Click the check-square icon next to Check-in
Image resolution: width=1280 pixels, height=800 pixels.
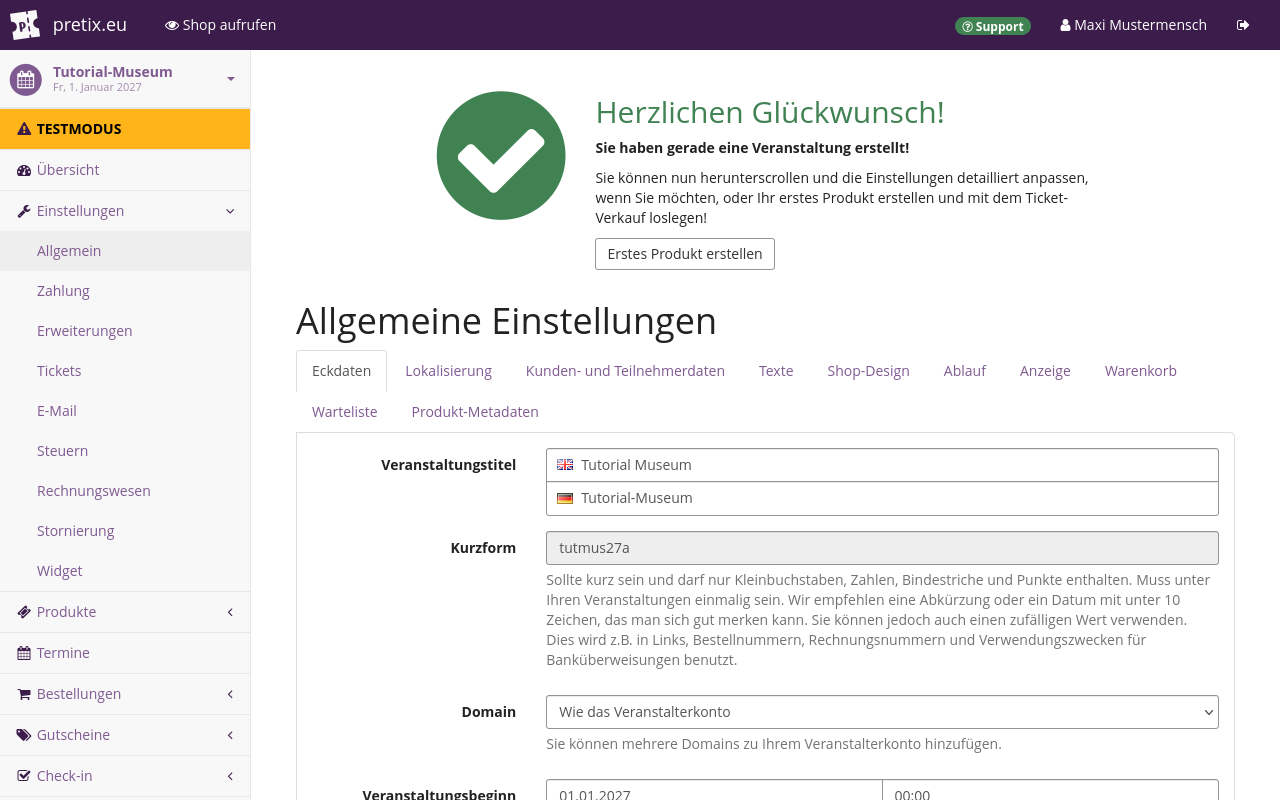point(24,776)
